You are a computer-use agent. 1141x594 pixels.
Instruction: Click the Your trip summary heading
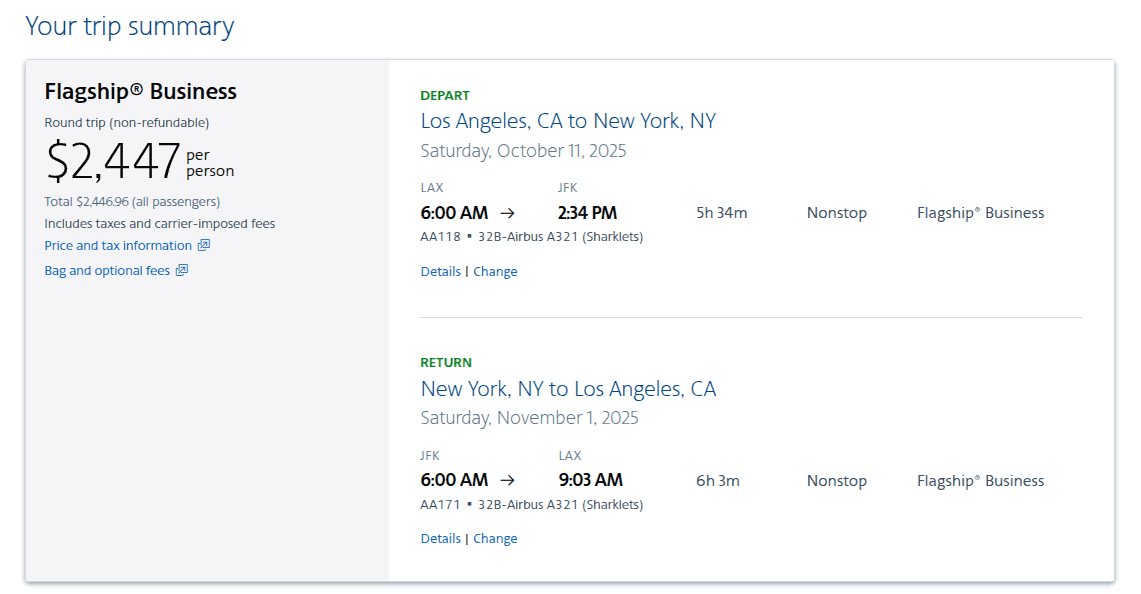click(129, 26)
